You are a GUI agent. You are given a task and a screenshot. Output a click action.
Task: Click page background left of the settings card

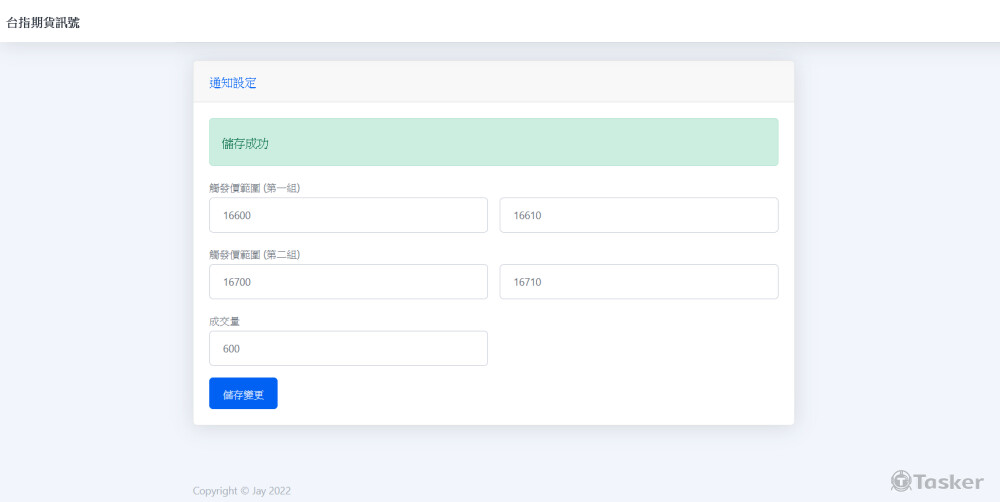click(95, 250)
